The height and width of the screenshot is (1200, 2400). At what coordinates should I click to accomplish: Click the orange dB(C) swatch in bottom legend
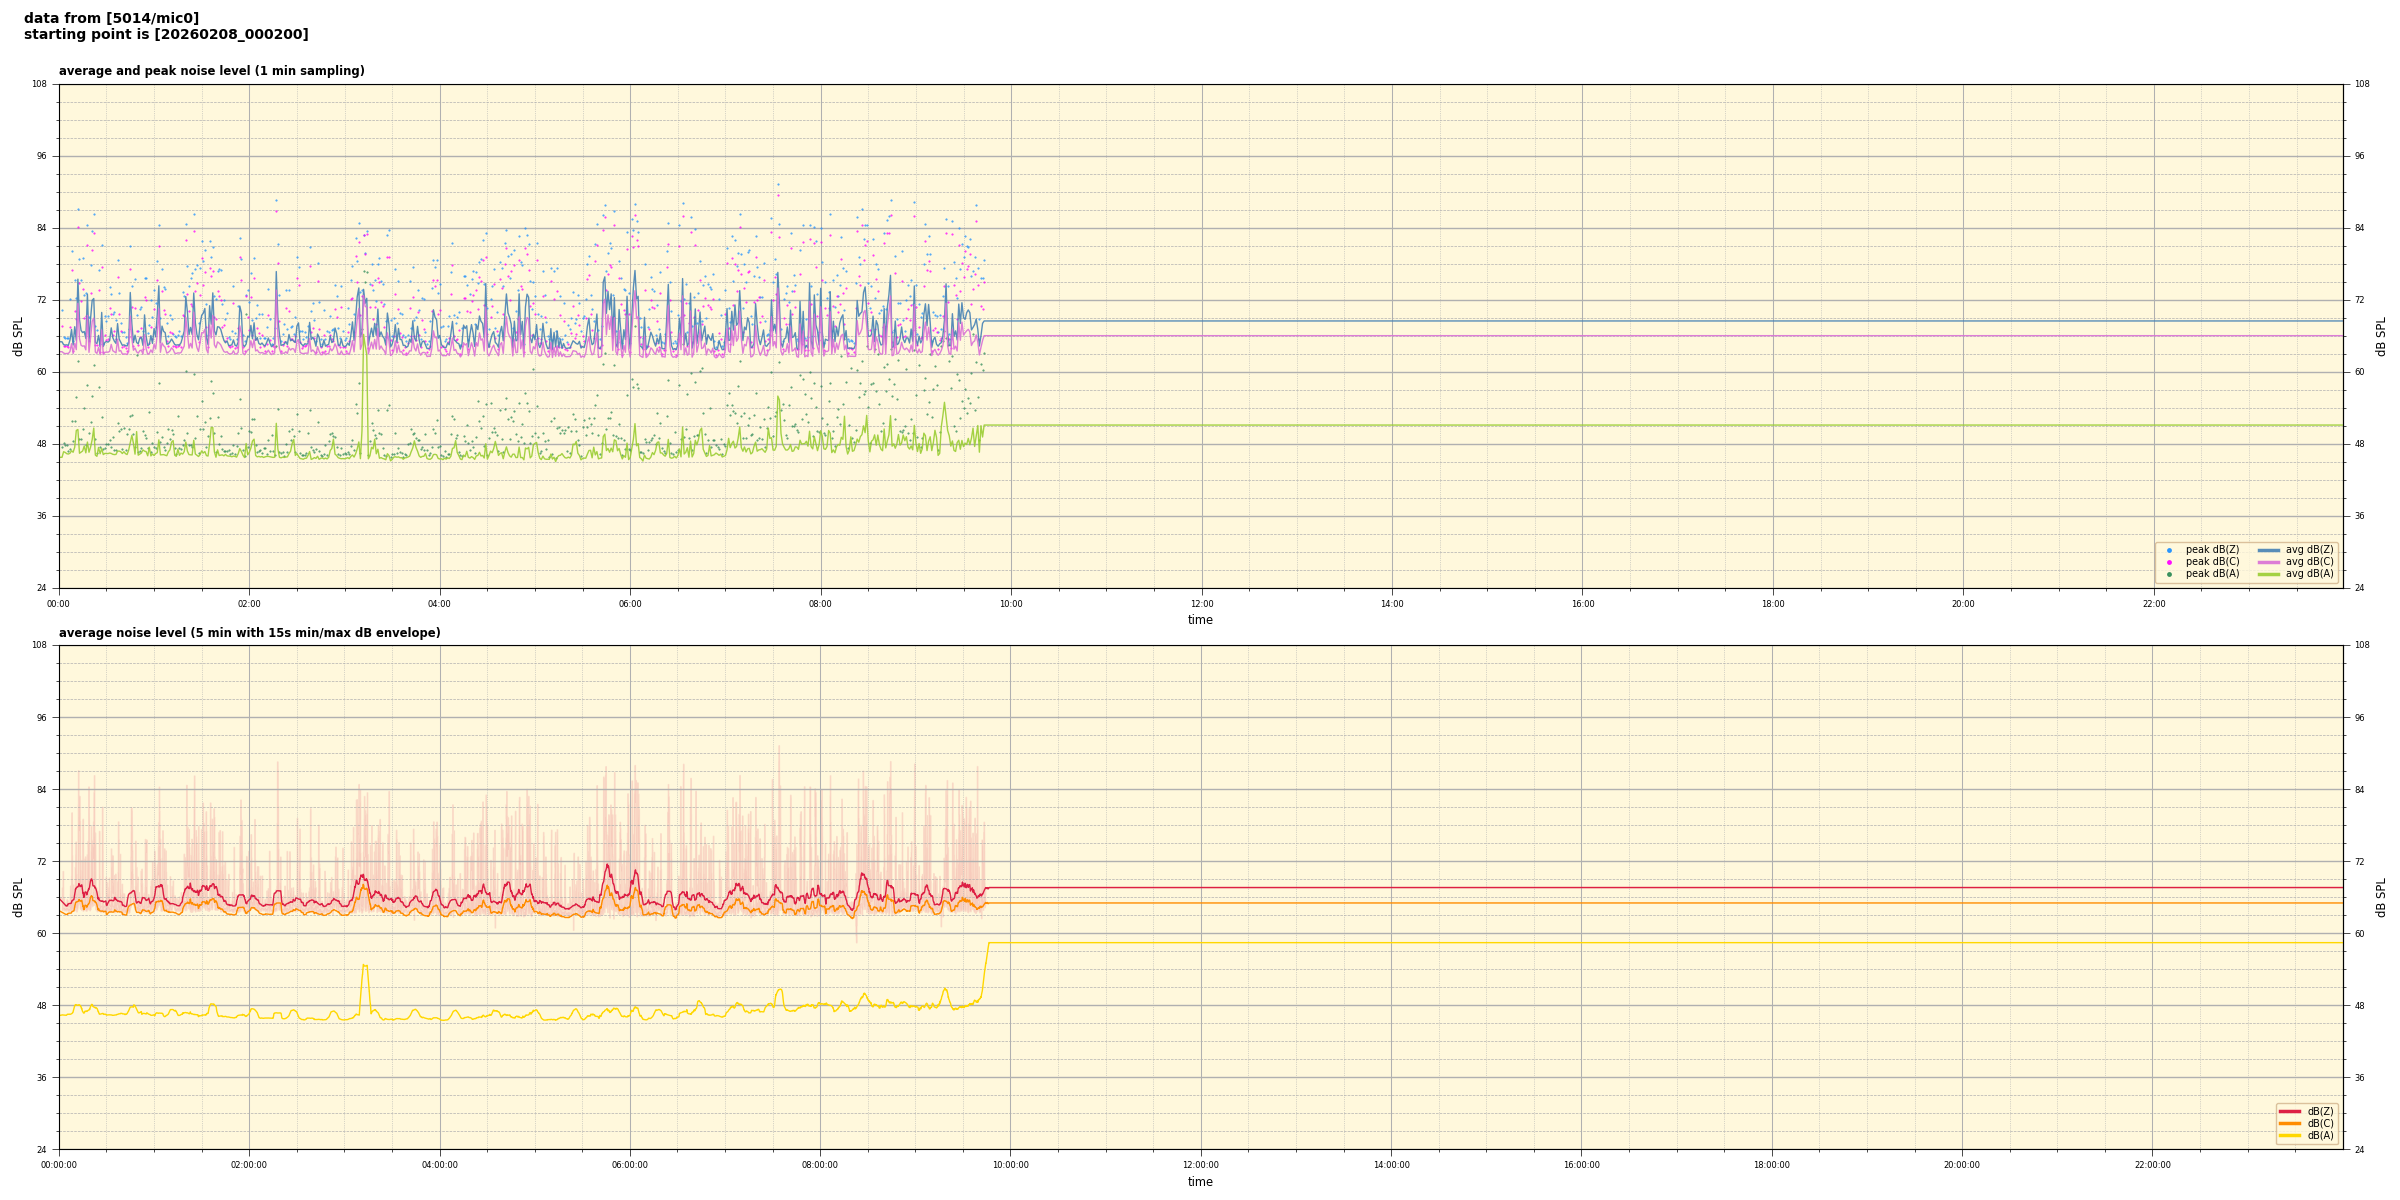click(x=2289, y=1123)
